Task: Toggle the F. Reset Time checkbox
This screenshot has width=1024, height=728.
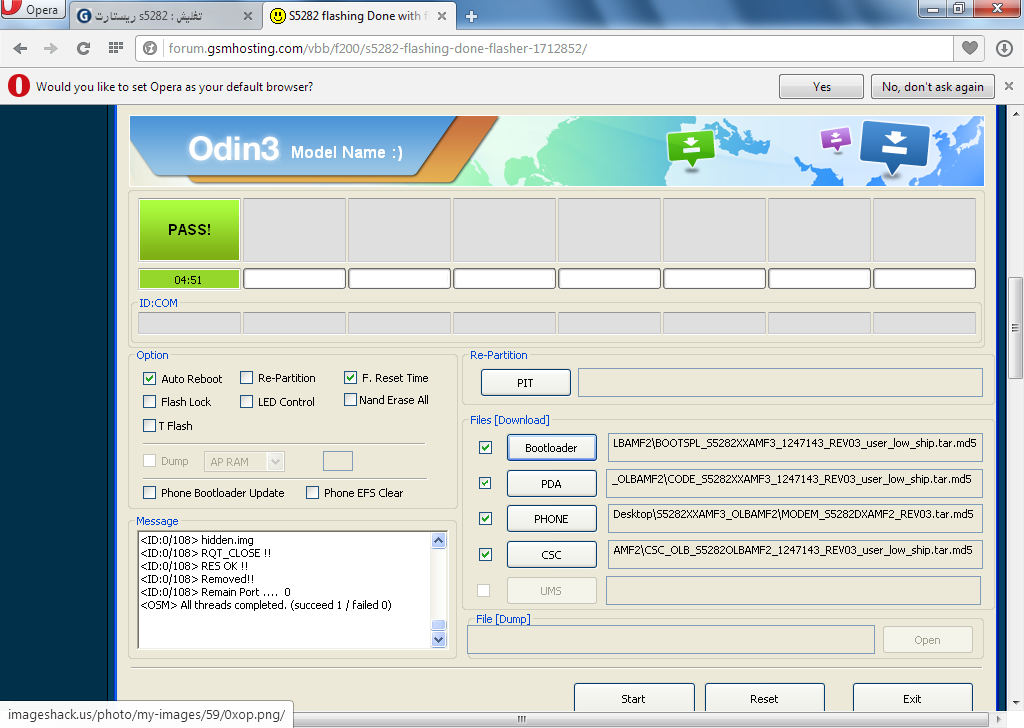Action: tap(351, 377)
